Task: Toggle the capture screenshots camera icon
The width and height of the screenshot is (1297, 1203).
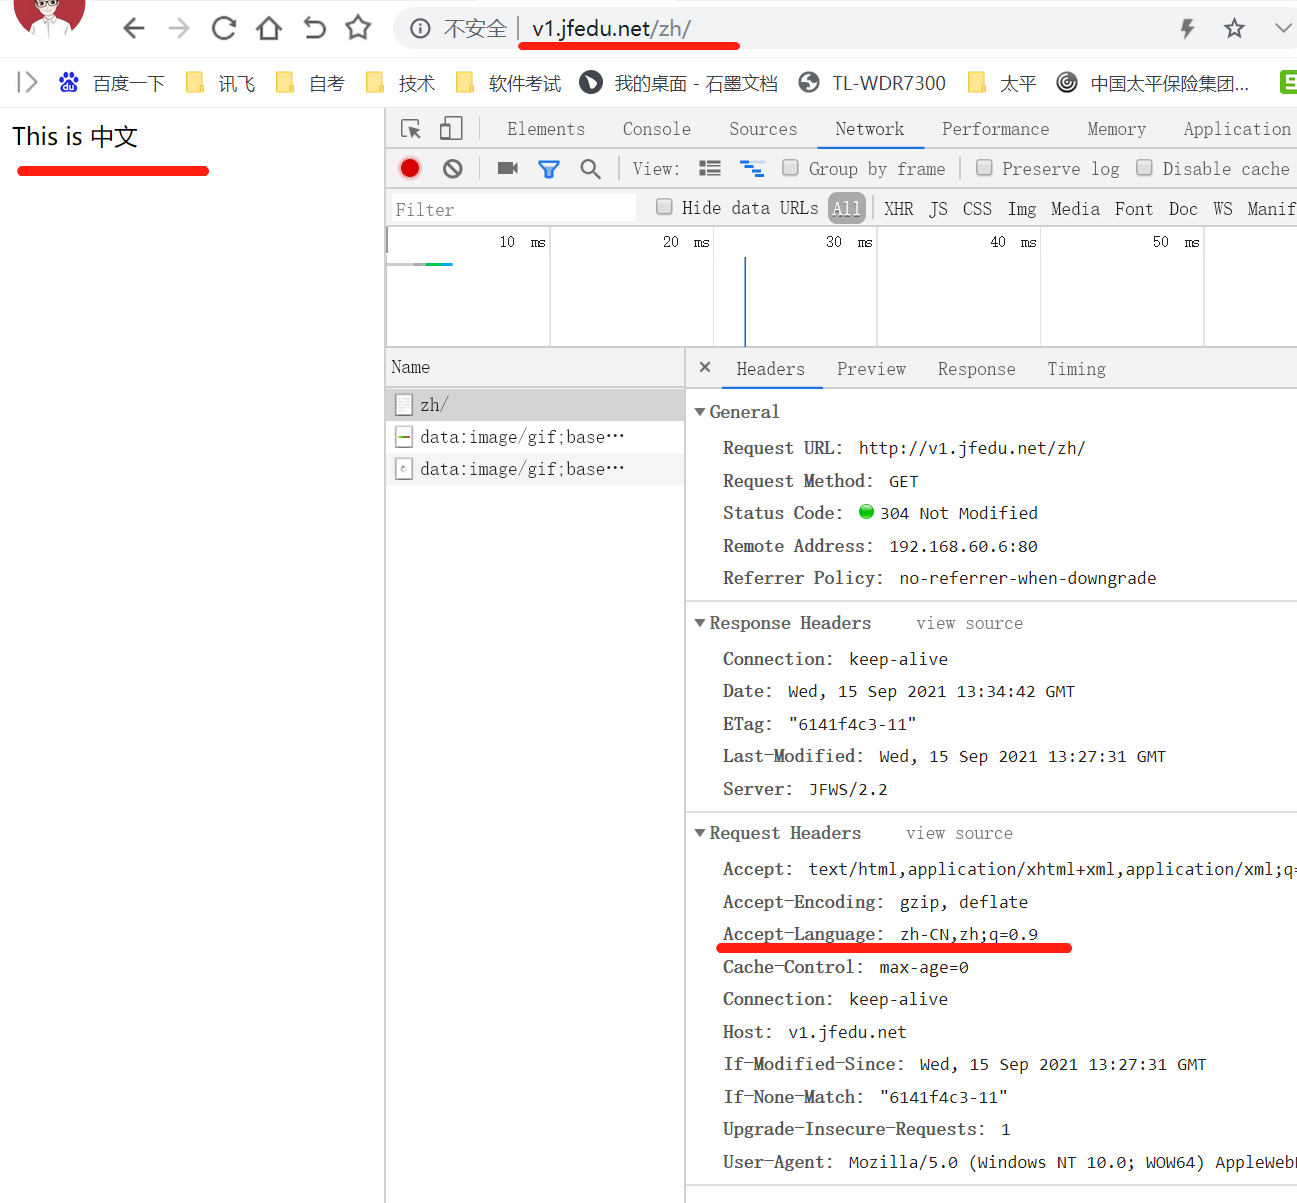Action: [x=508, y=168]
